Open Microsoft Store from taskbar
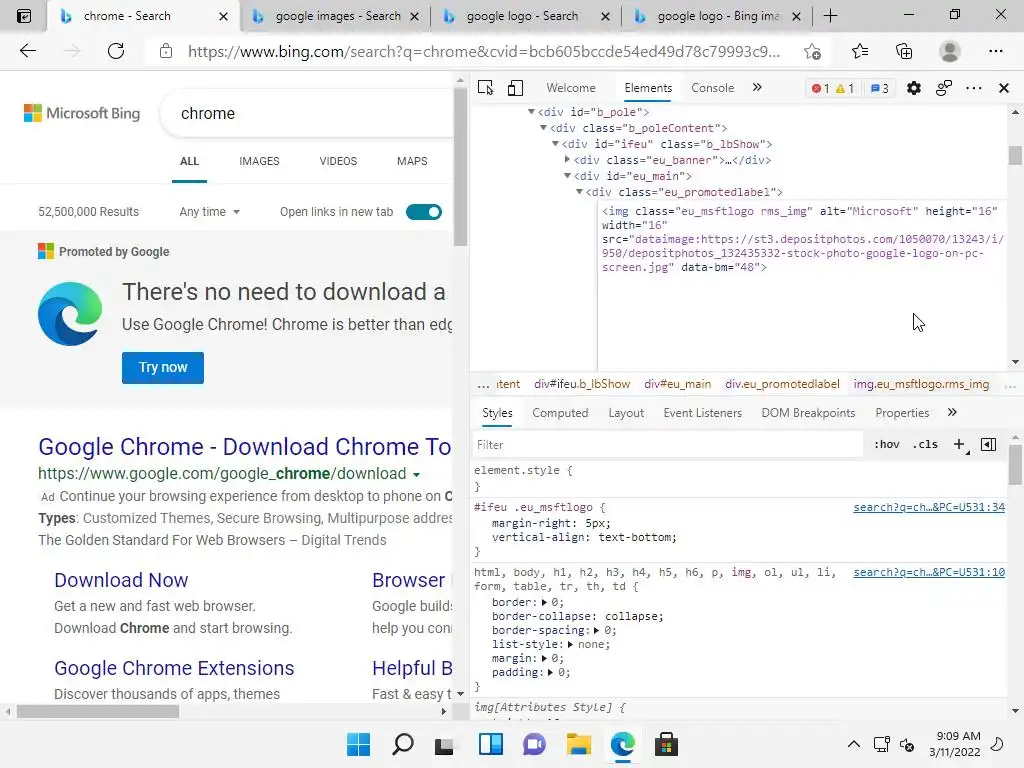This screenshot has height=768, width=1024. (666, 744)
